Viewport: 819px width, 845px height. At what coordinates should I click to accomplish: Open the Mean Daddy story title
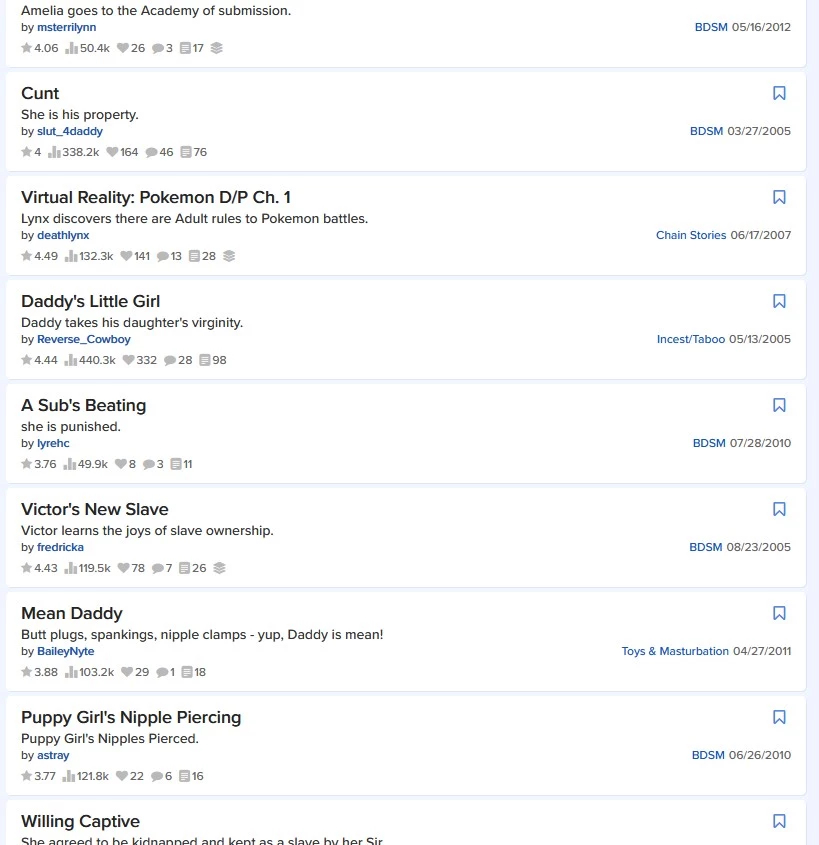pos(72,613)
